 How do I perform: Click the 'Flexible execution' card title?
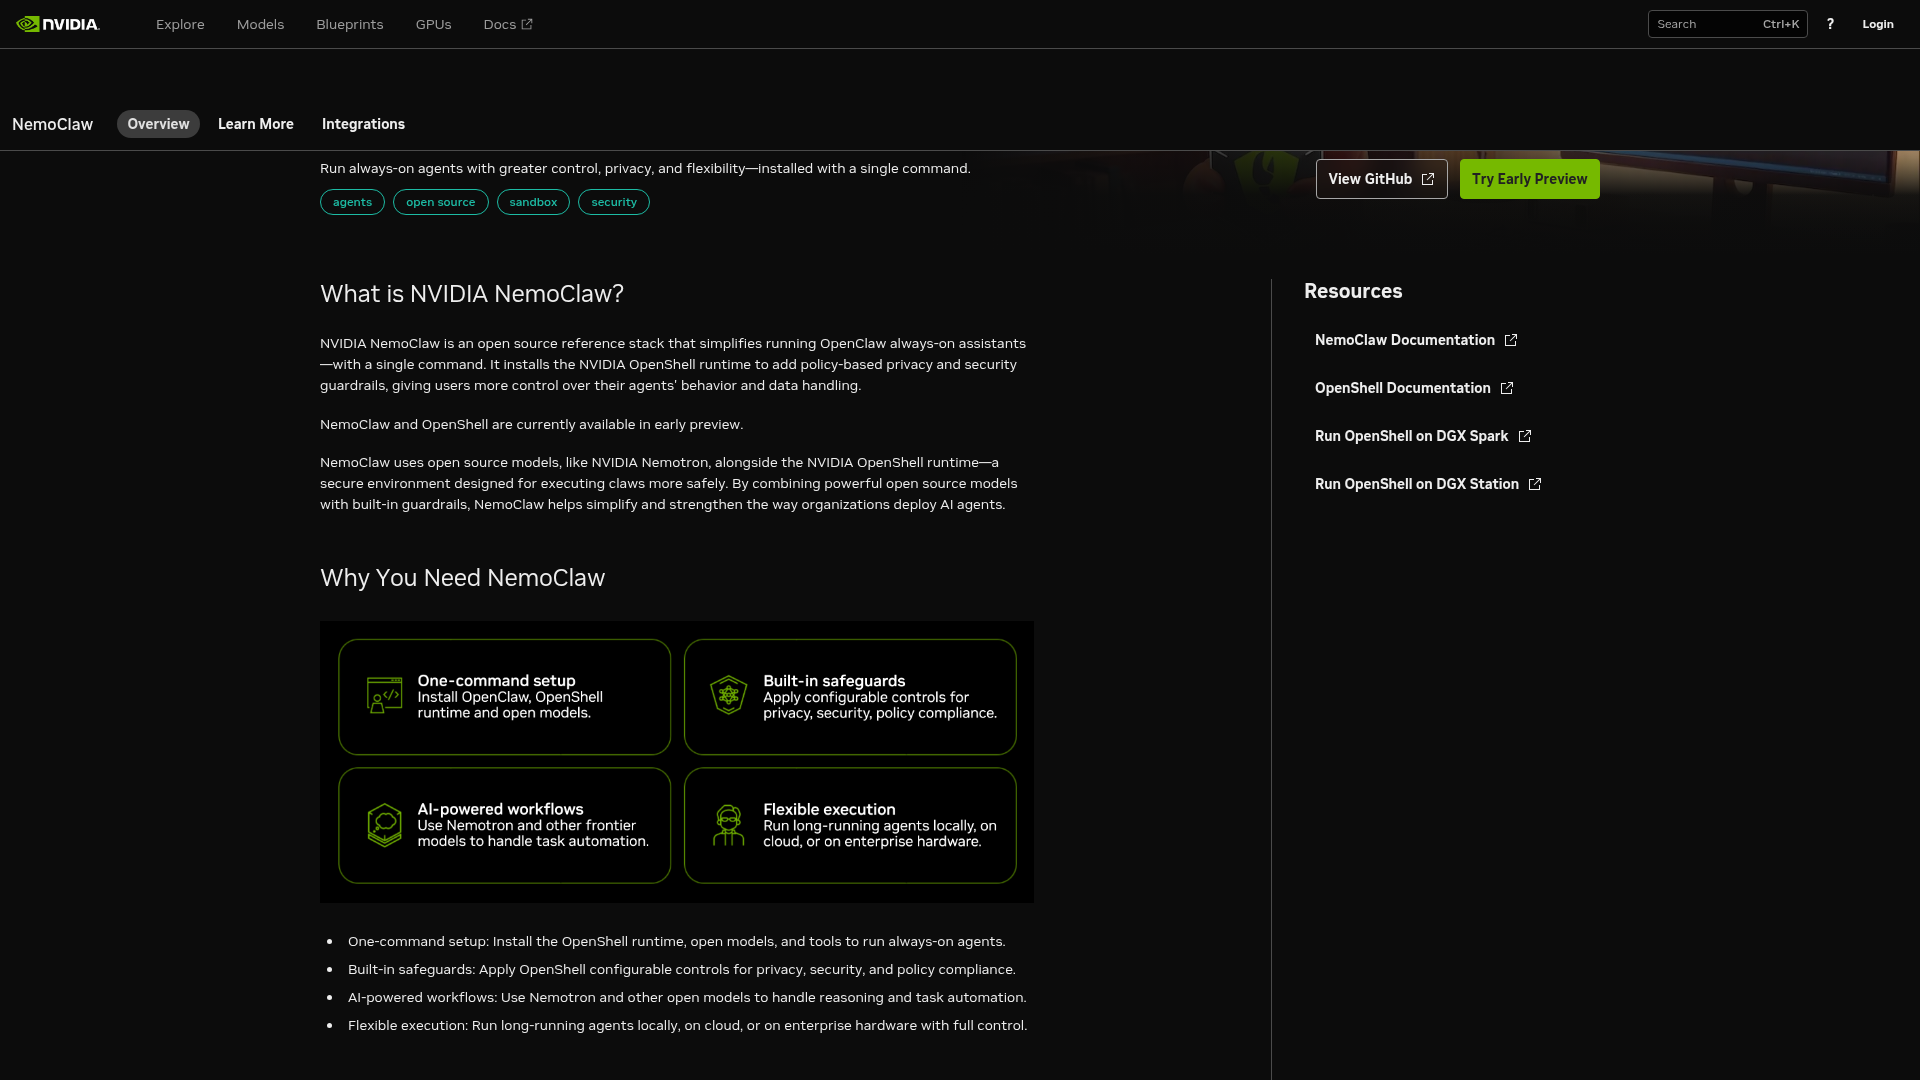tap(829, 809)
